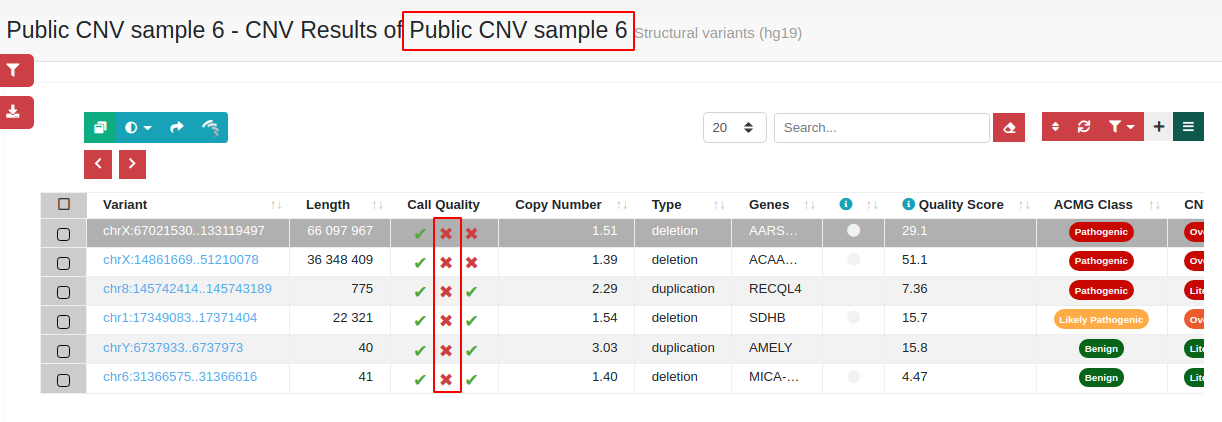Open variant link chr1:17349083..17371404
The width and height of the screenshot is (1222, 422).
(x=180, y=318)
